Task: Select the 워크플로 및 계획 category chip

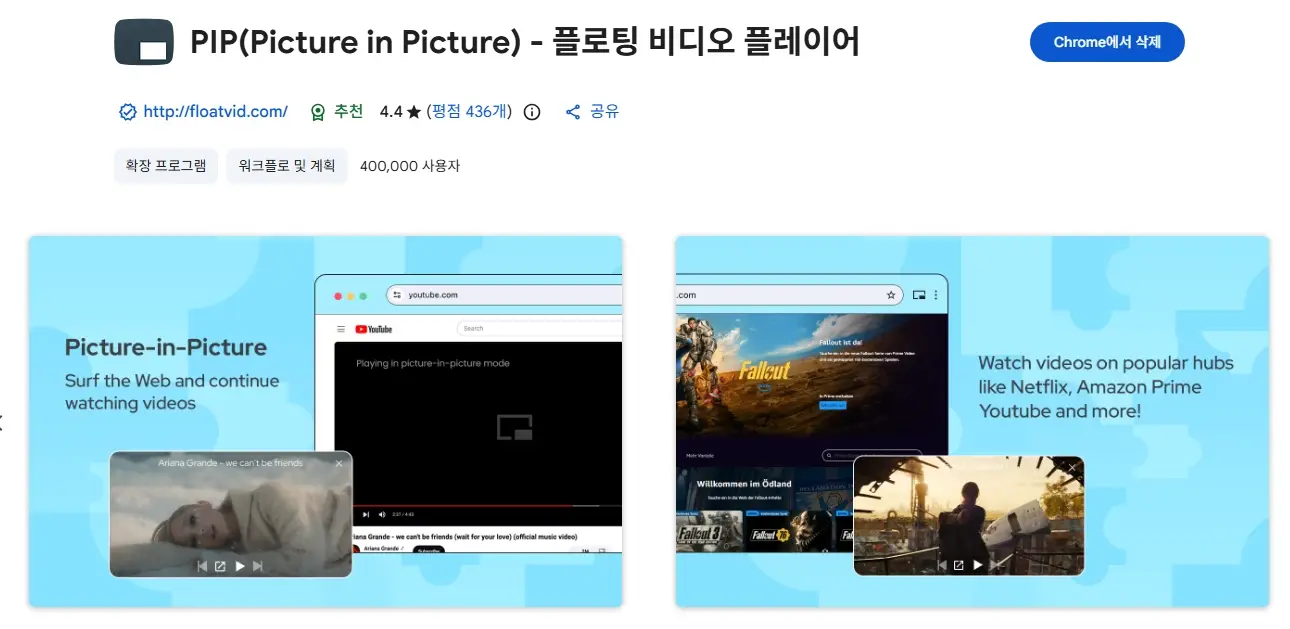Action: click(x=287, y=166)
